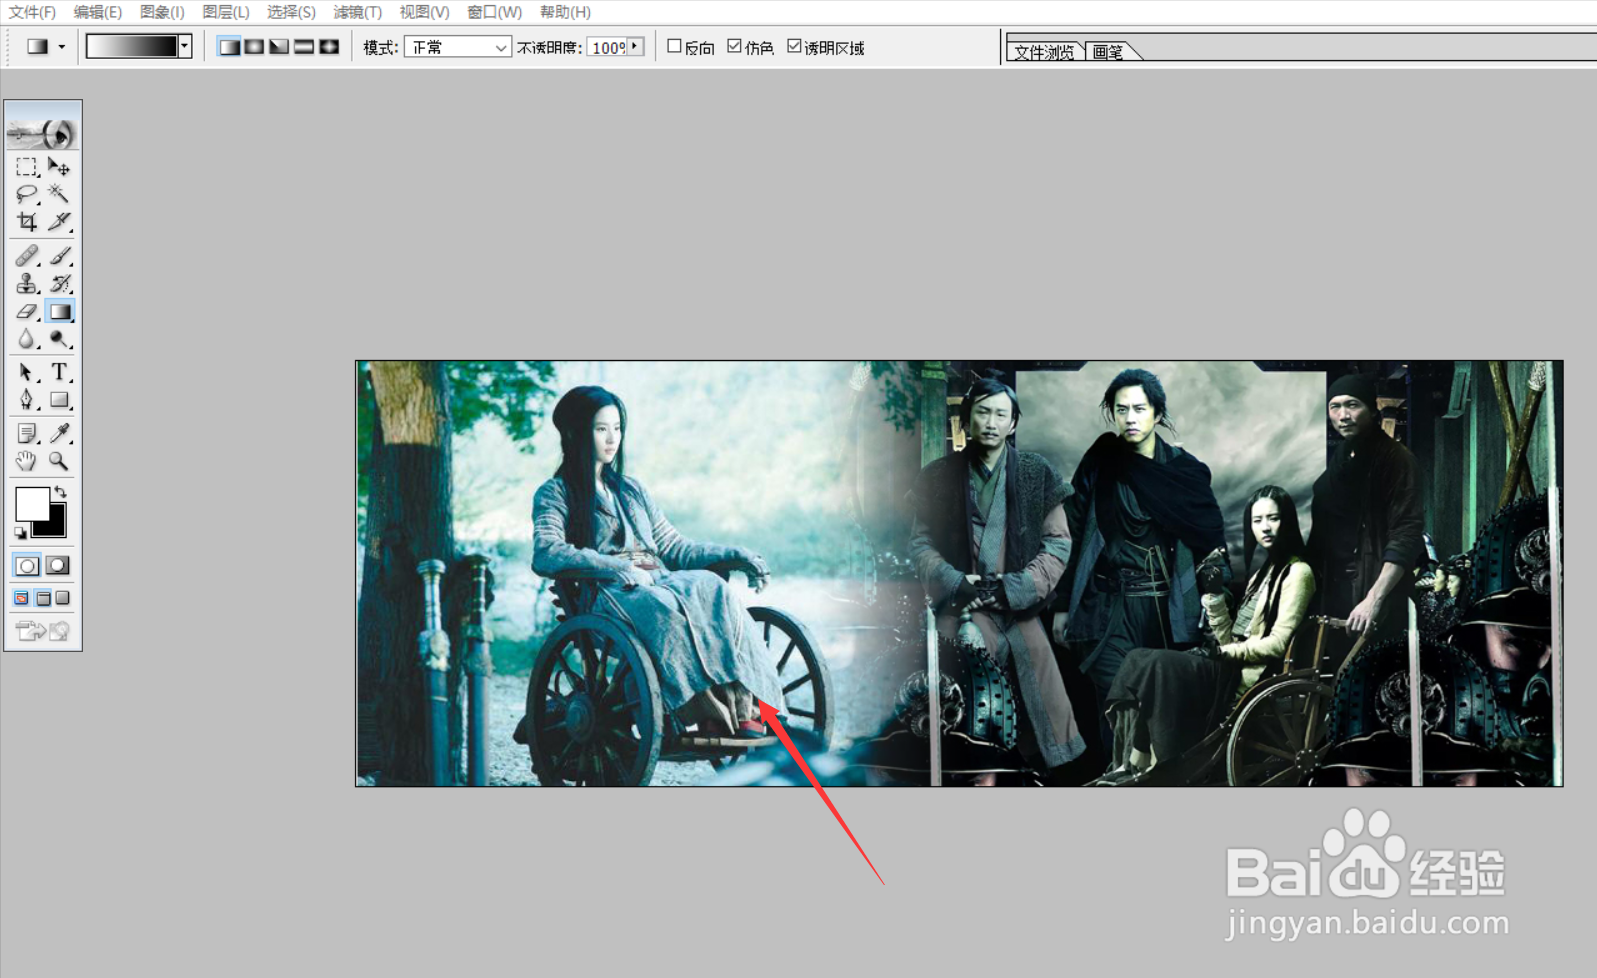This screenshot has height=978, width=1597.
Task: Select the Notes tool
Action: tap(26, 433)
